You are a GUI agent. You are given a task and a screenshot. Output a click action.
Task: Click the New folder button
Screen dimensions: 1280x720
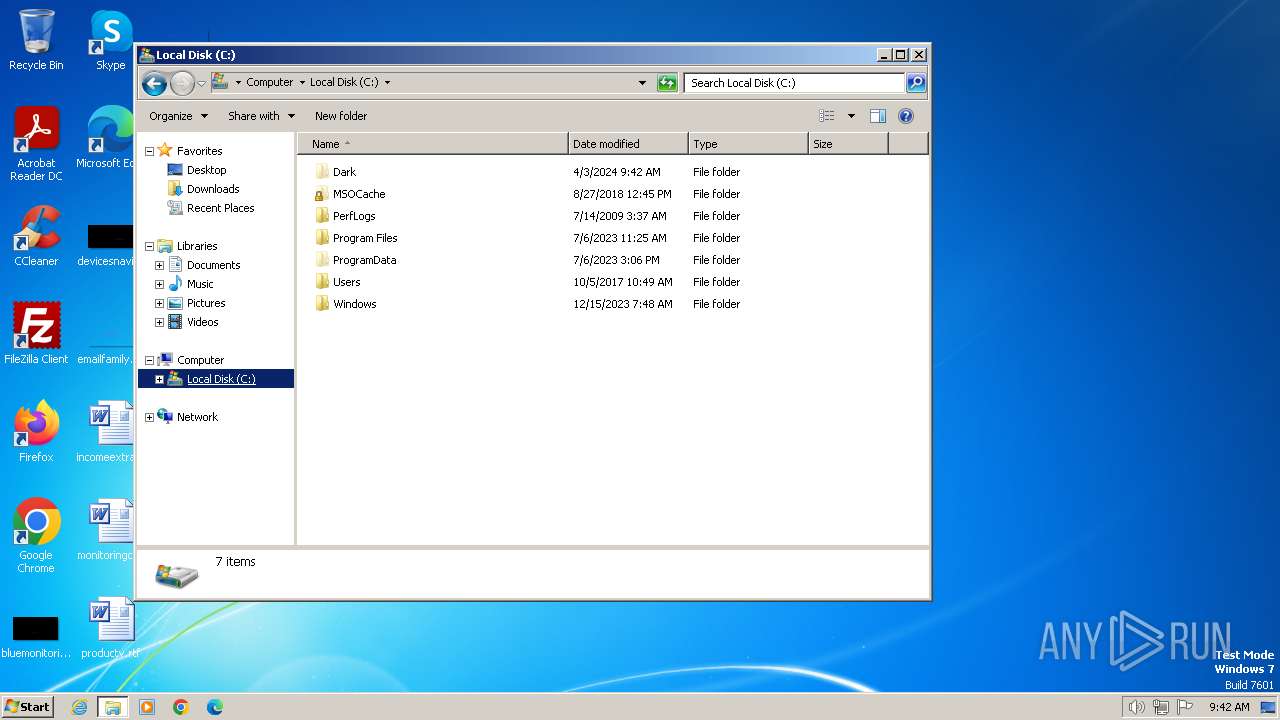(341, 116)
